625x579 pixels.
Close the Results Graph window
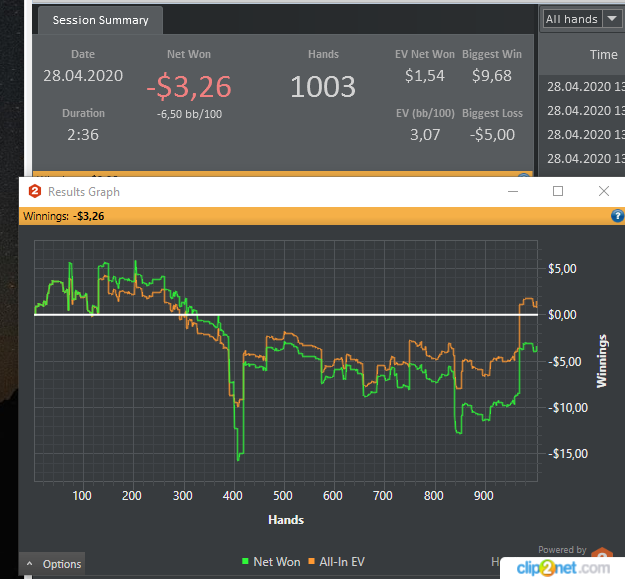point(604,191)
